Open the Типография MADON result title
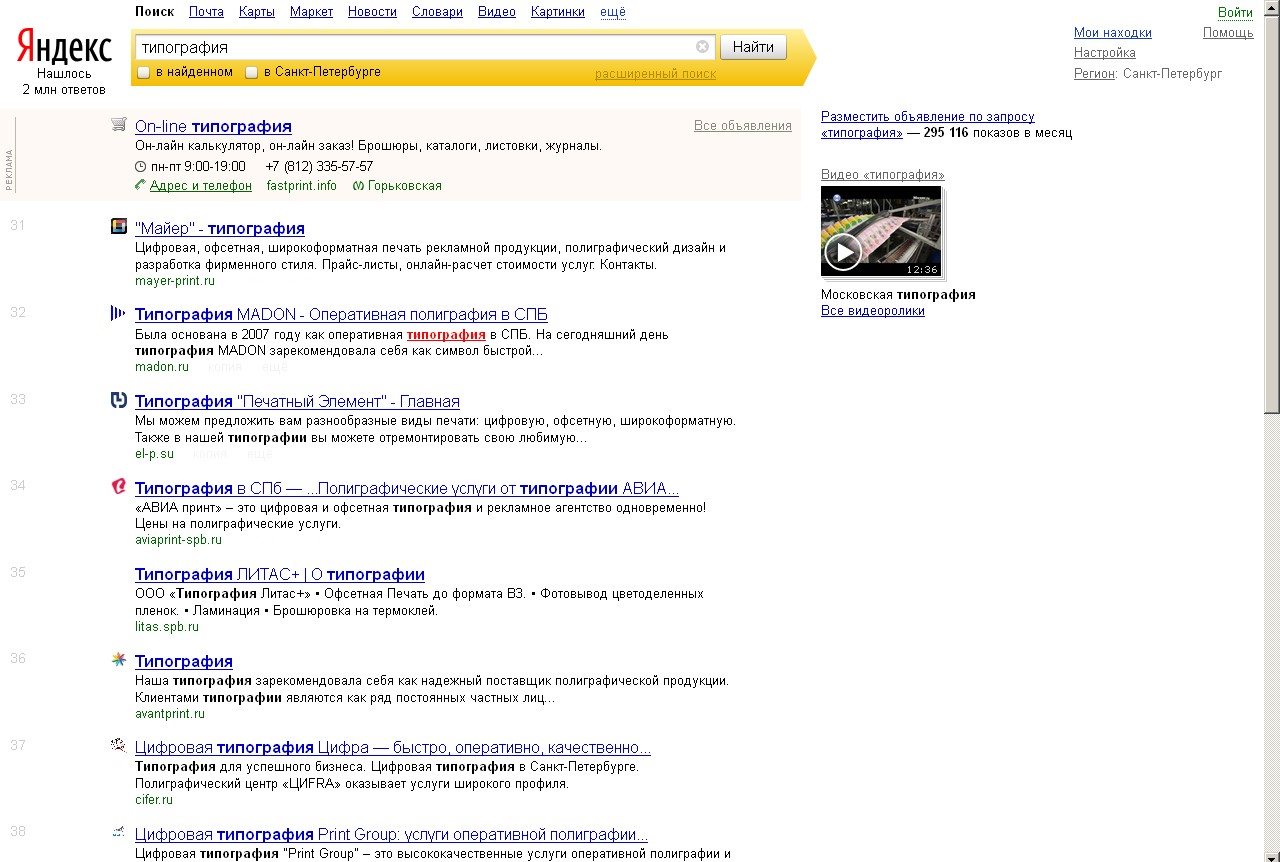This screenshot has height=862, width=1280. (x=341, y=315)
